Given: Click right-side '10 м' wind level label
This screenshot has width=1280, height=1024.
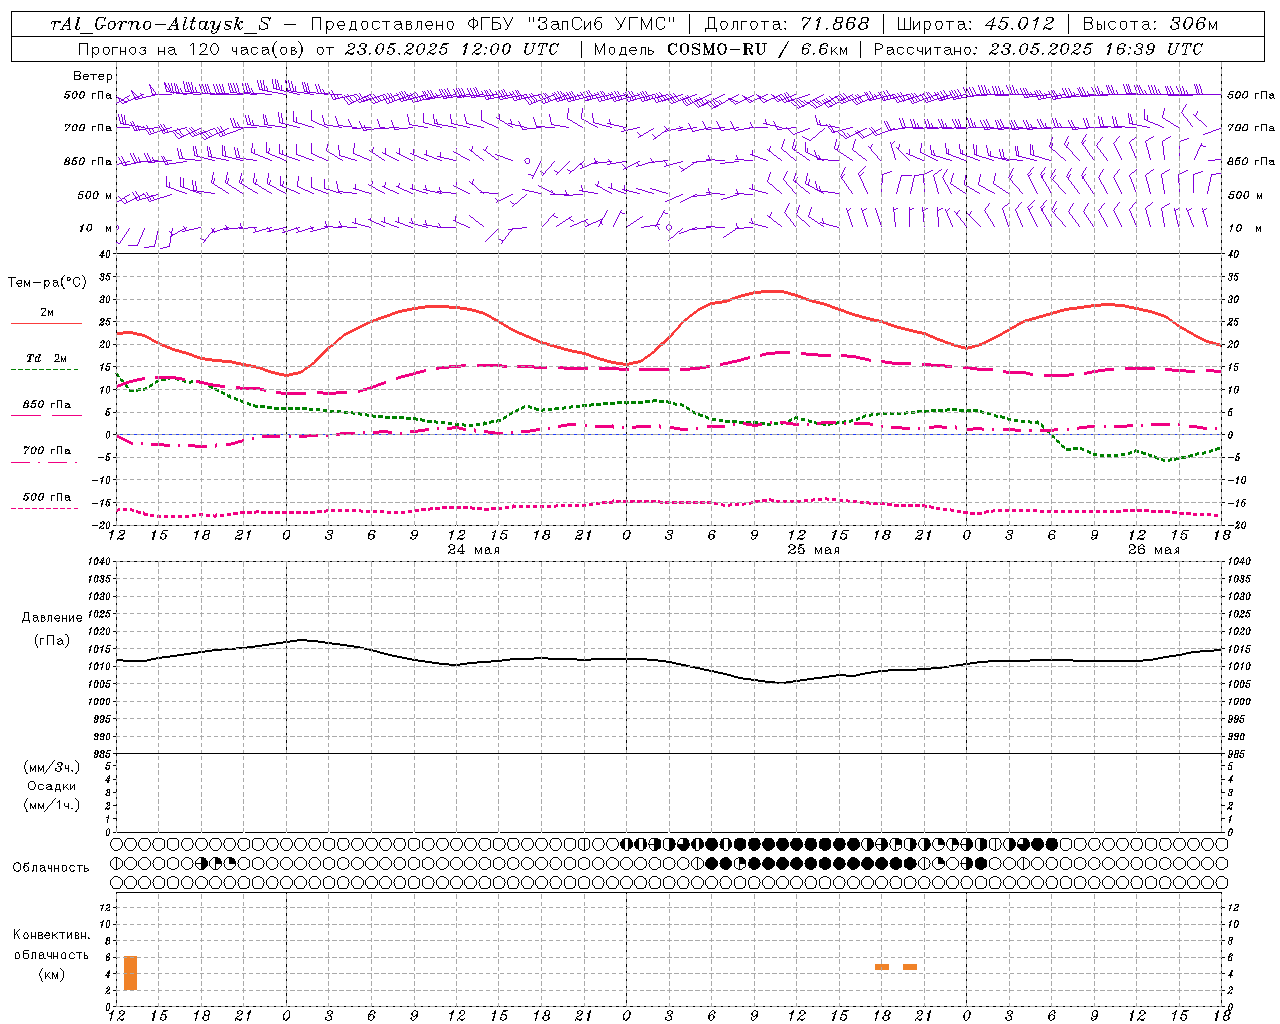Looking at the screenshot, I should [1243, 228].
